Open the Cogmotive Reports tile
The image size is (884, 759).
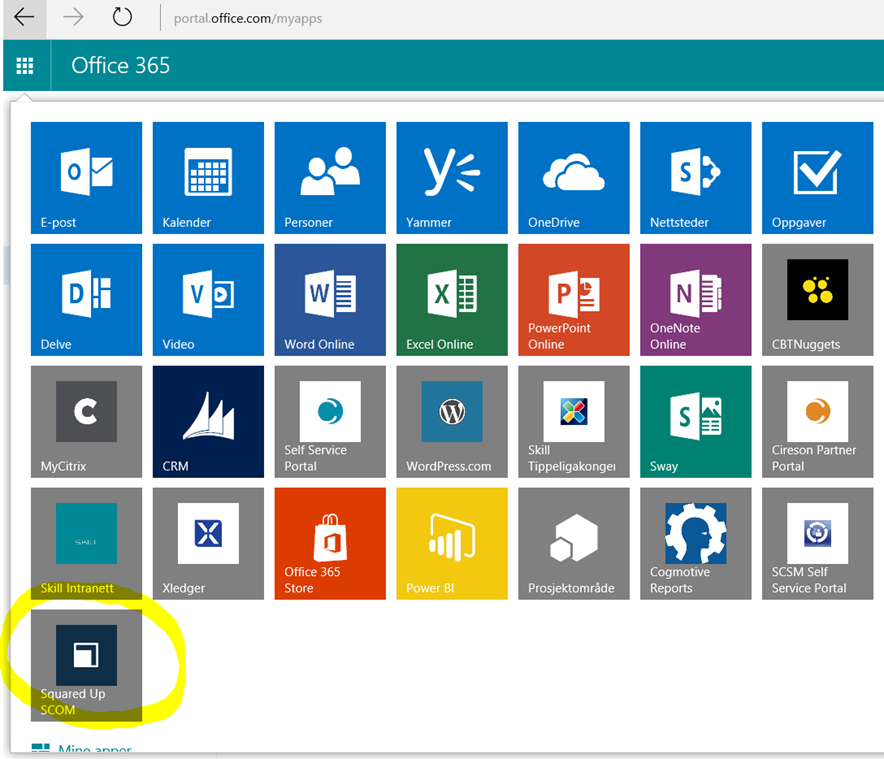click(x=695, y=543)
